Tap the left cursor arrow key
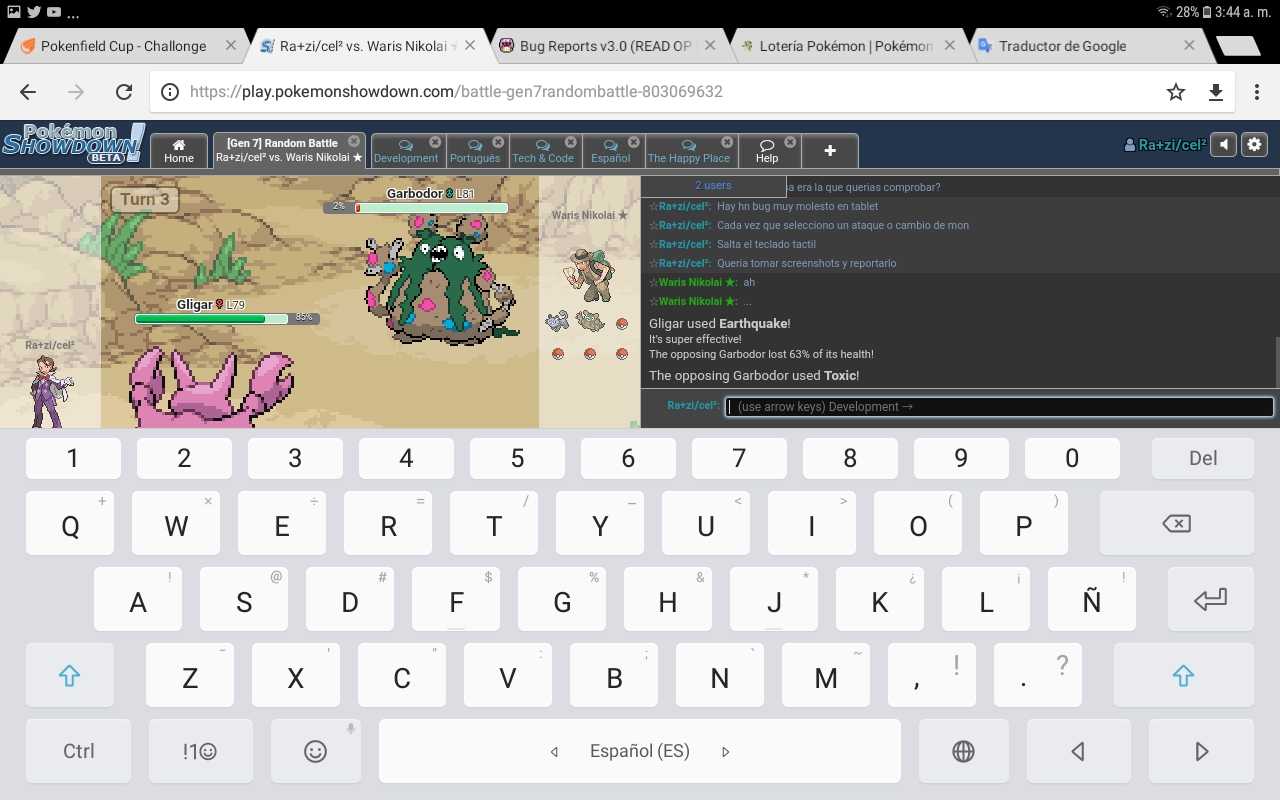This screenshot has width=1280, height=800. coord(1078,751)
